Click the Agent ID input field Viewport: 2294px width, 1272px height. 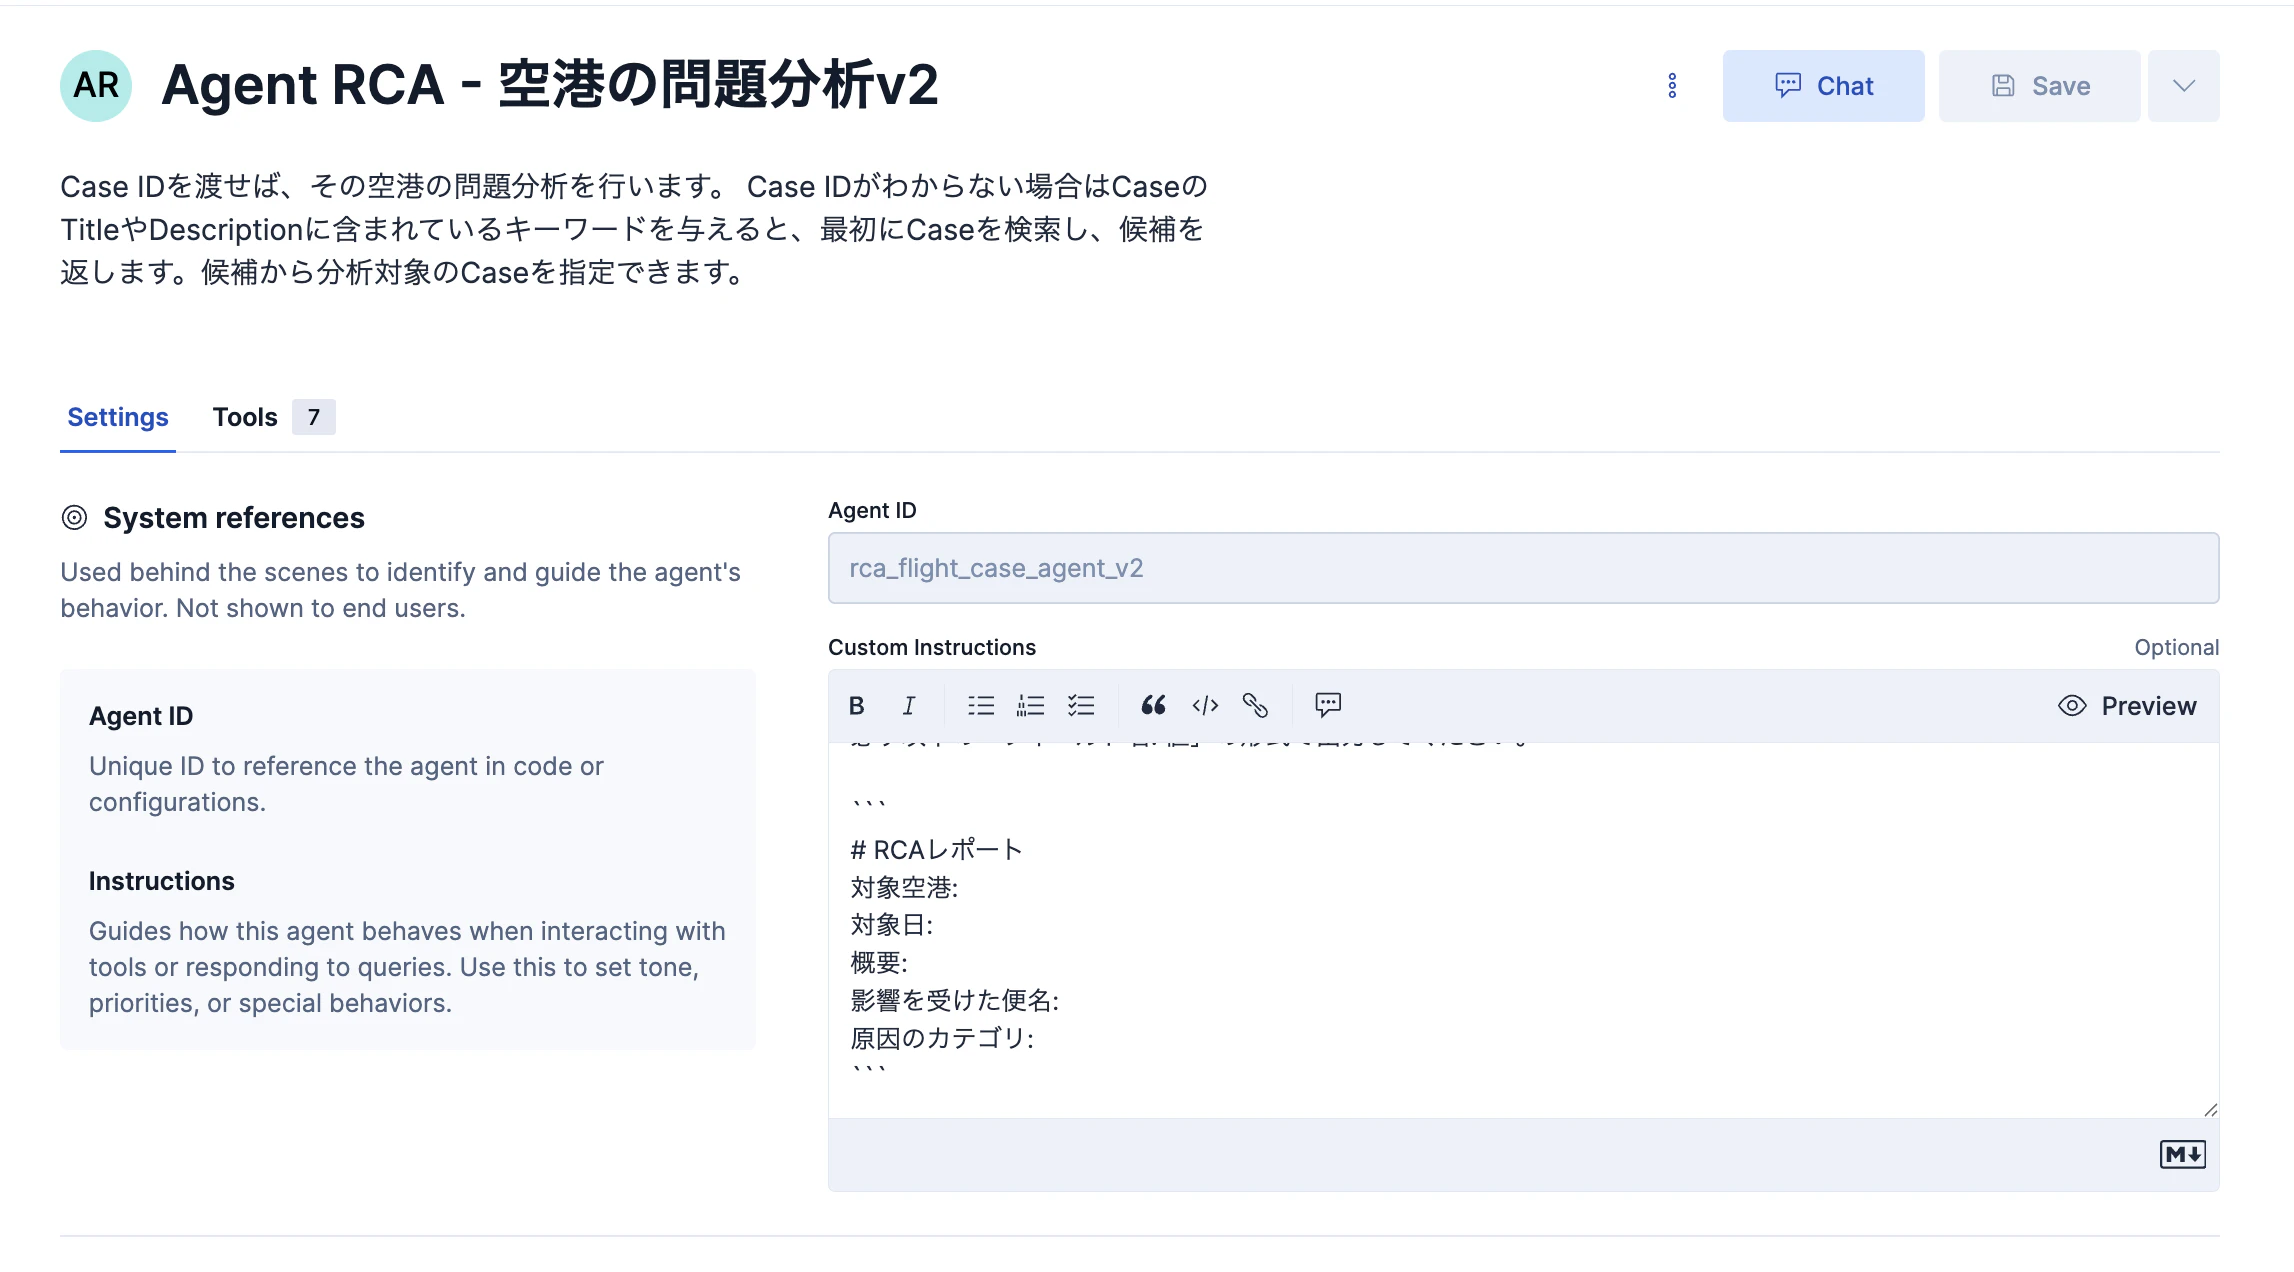(x=1523, y=568)
